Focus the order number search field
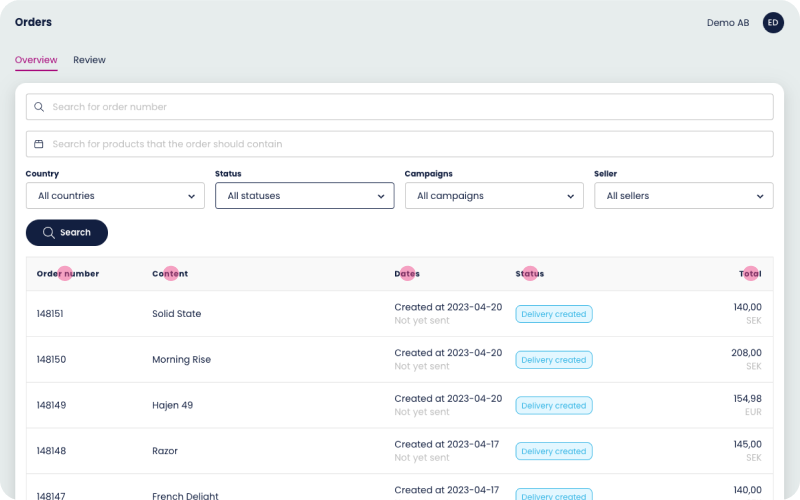Image resolution: width=800 pixels, height=500 pixels. pyautogui.click(x=400, y=107)
